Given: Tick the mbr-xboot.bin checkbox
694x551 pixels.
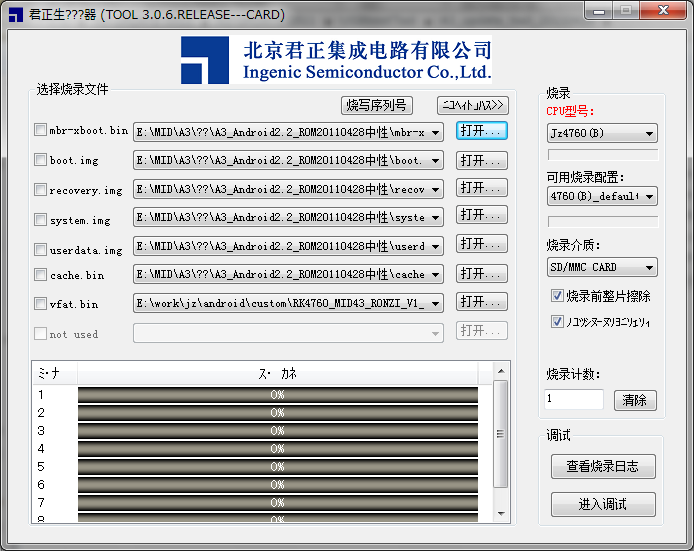Looking at the screenshot, I should click(40, 130).
